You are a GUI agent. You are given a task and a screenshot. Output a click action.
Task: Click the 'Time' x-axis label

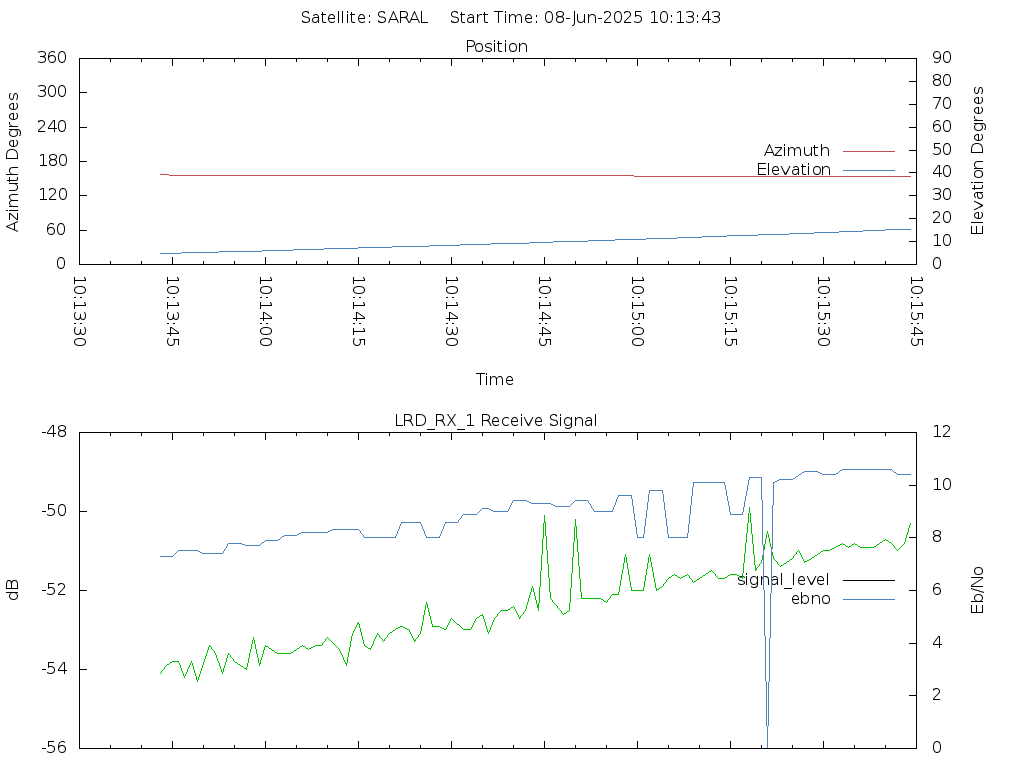(494, 379)
